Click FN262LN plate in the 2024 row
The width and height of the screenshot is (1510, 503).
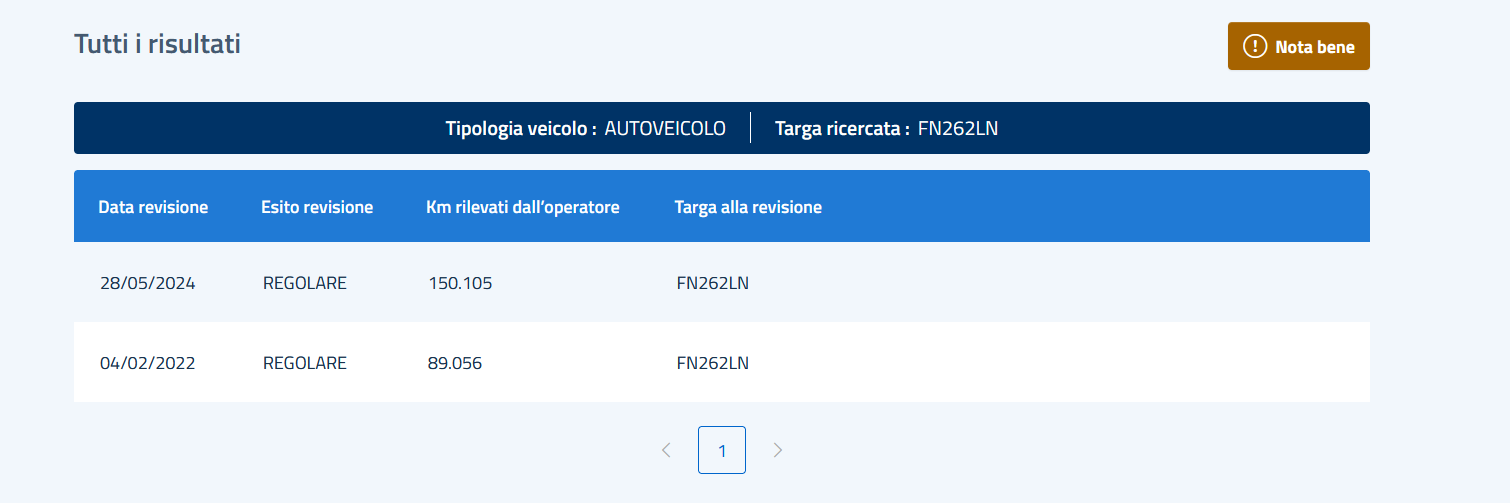(x=713, y=283)
